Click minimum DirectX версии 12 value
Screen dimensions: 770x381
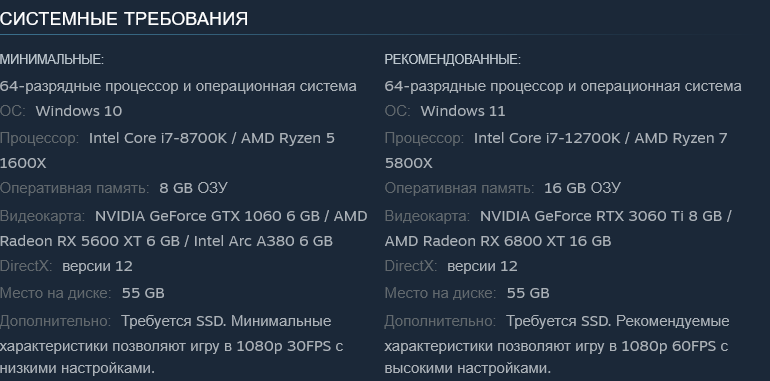(97, 266)
